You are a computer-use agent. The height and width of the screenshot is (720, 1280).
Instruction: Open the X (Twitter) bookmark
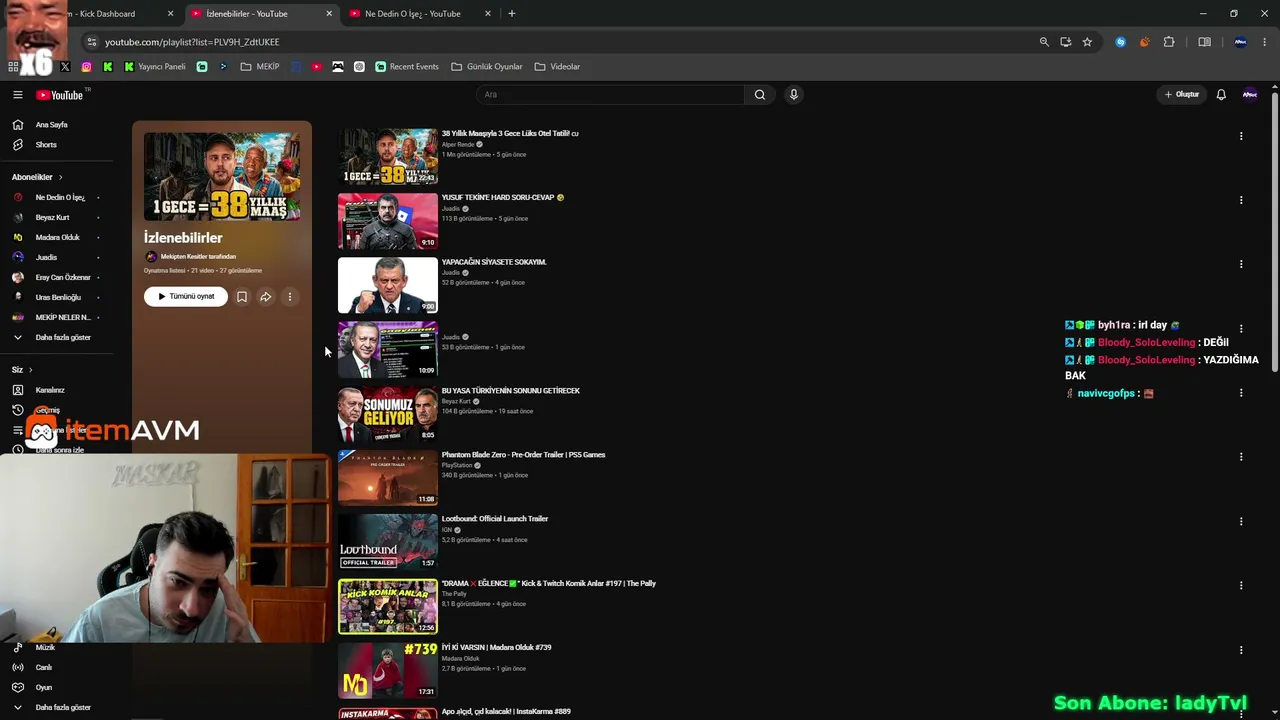[65, 67]
